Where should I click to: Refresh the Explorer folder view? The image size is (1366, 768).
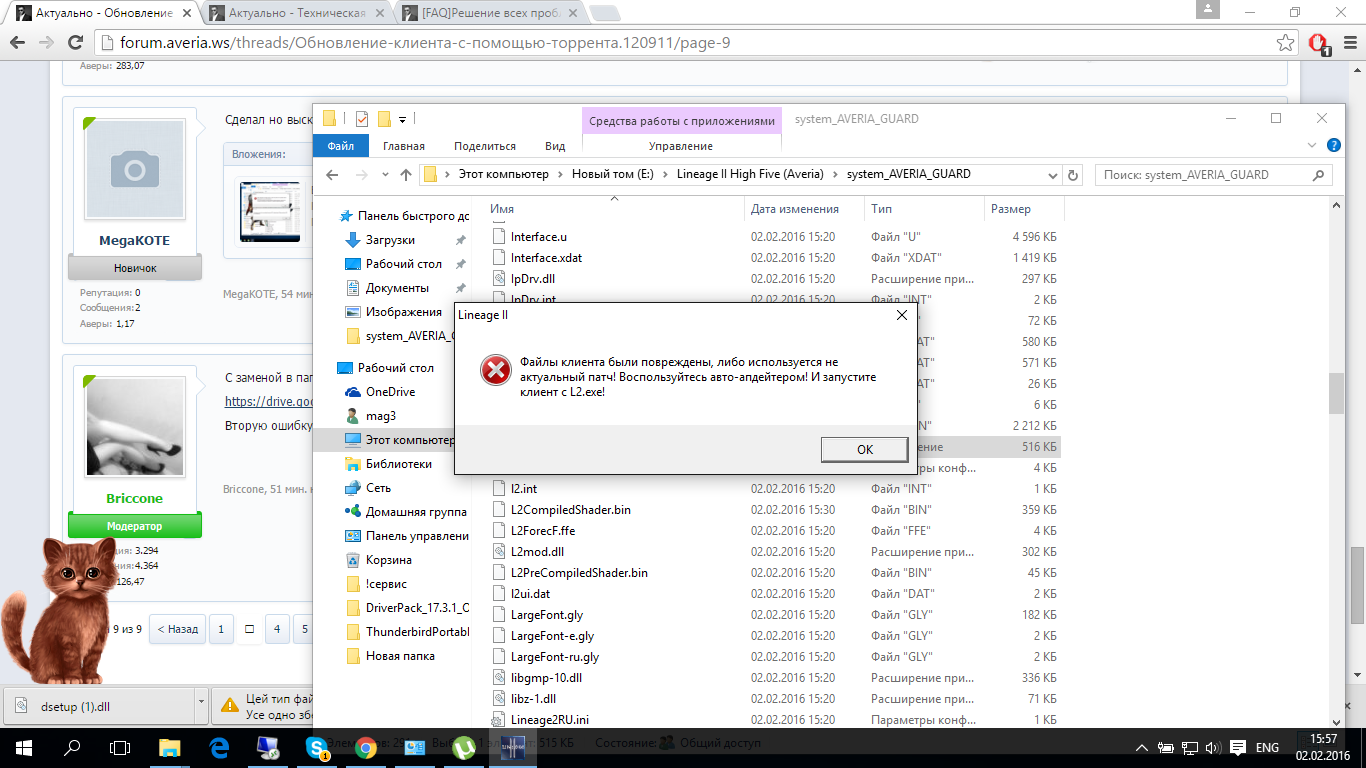(x=1074, y=174)
